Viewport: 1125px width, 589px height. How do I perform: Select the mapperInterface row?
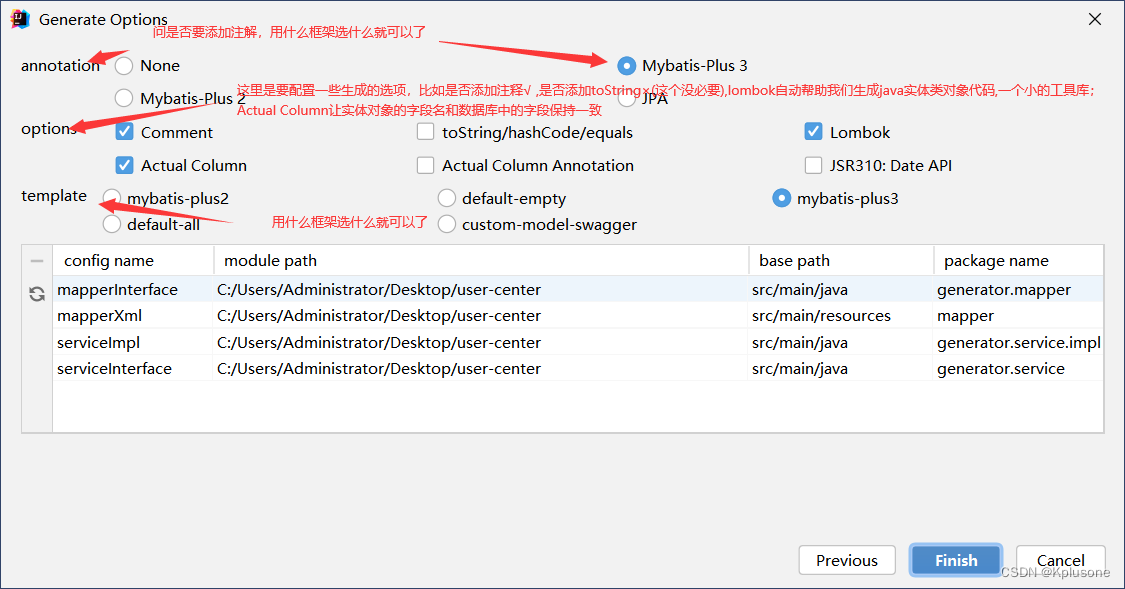click(x=578, y=290)
